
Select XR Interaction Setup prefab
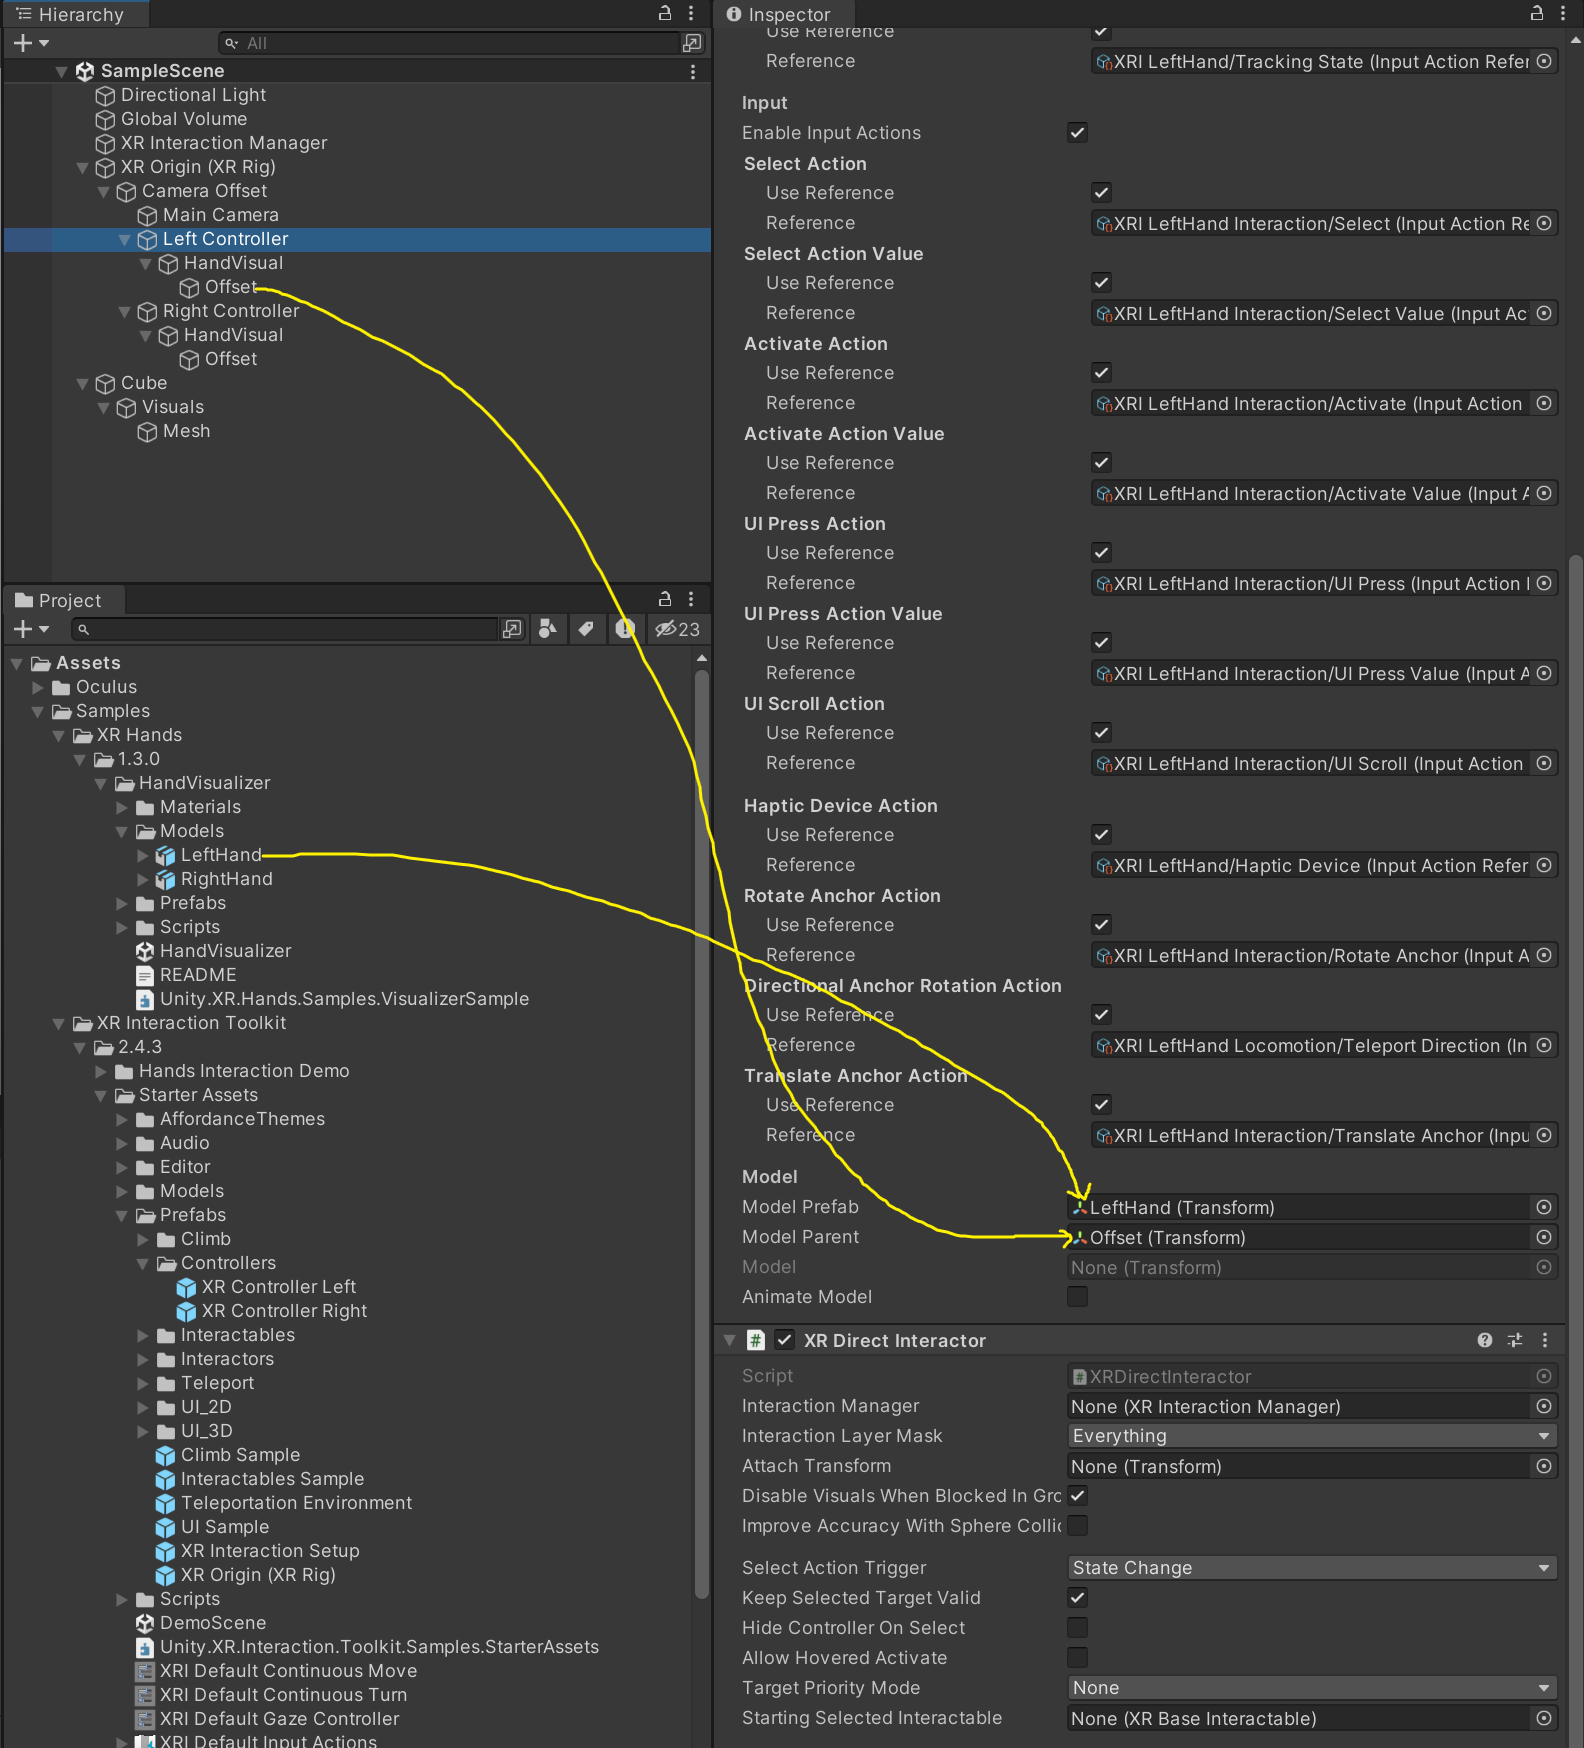coord(270,1551)
